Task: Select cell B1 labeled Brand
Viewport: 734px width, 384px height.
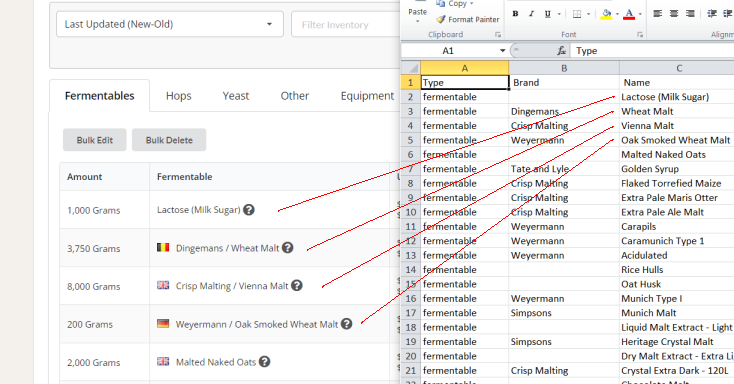Action: point(564,82)
